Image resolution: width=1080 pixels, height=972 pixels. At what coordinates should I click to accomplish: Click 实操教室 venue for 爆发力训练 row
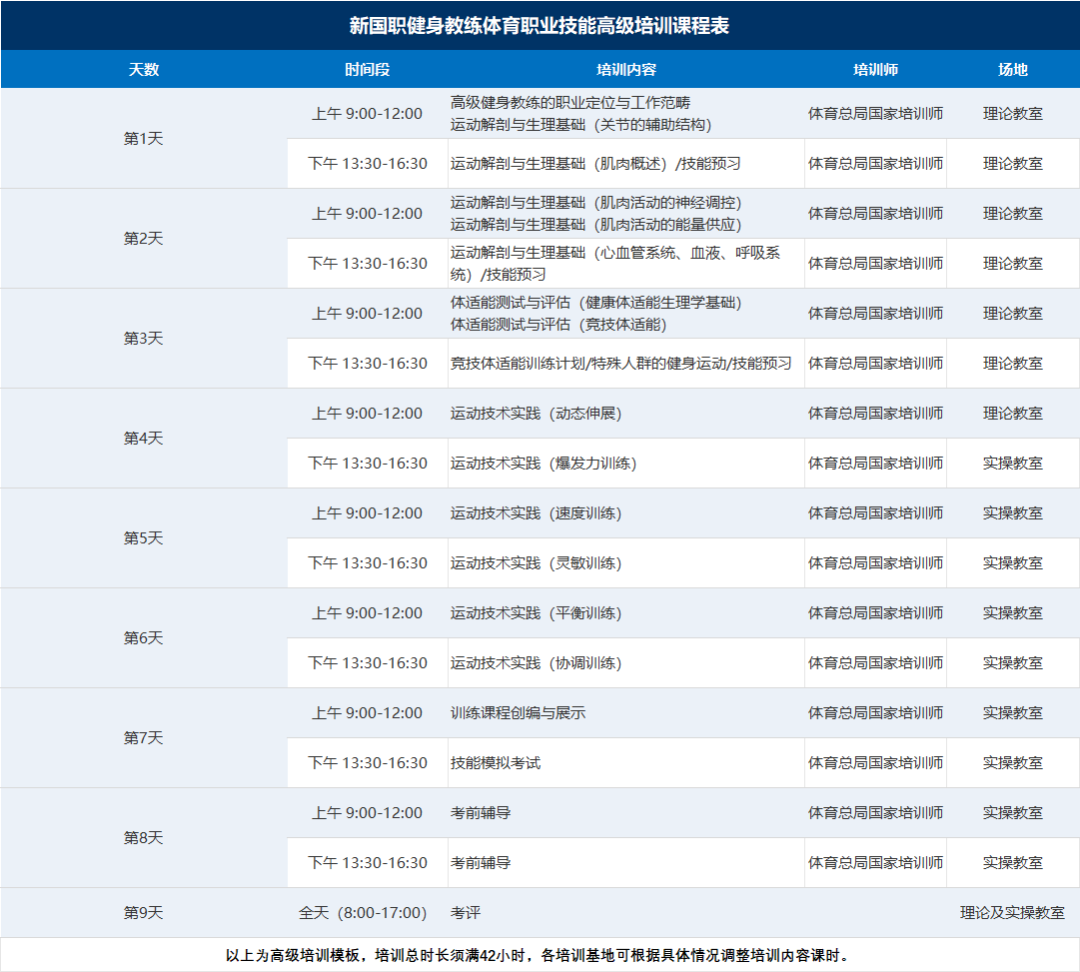click(1012, 463)
